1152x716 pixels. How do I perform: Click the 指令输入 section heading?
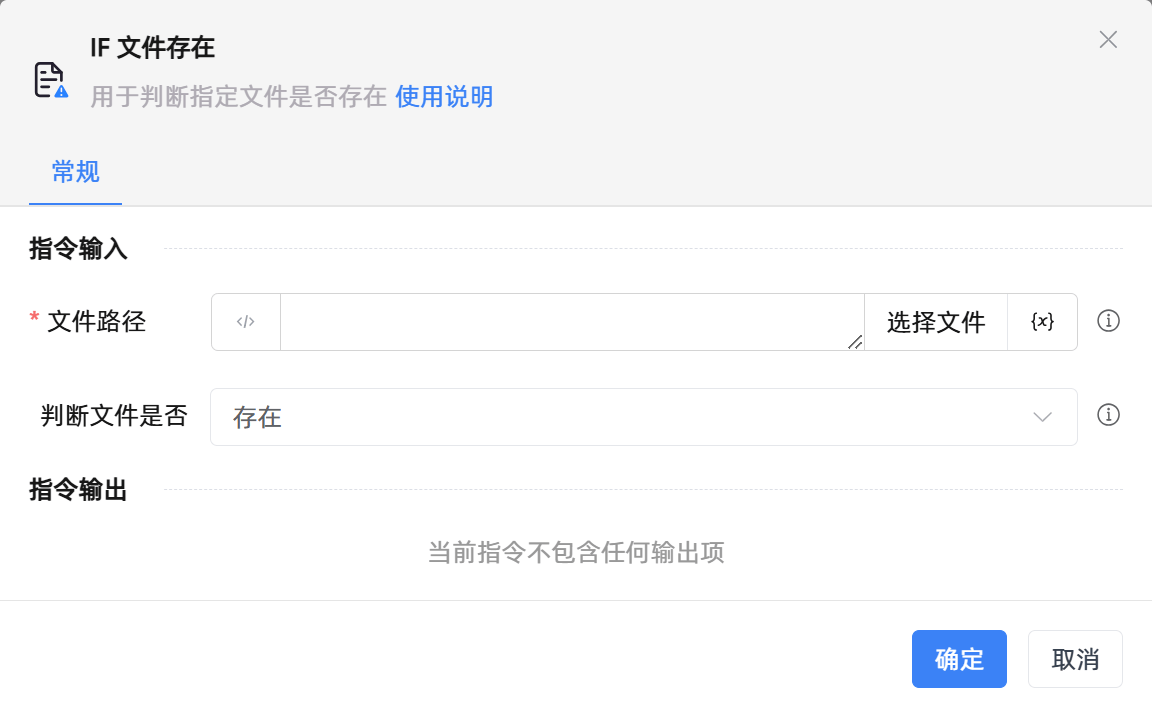coord(79,248)
